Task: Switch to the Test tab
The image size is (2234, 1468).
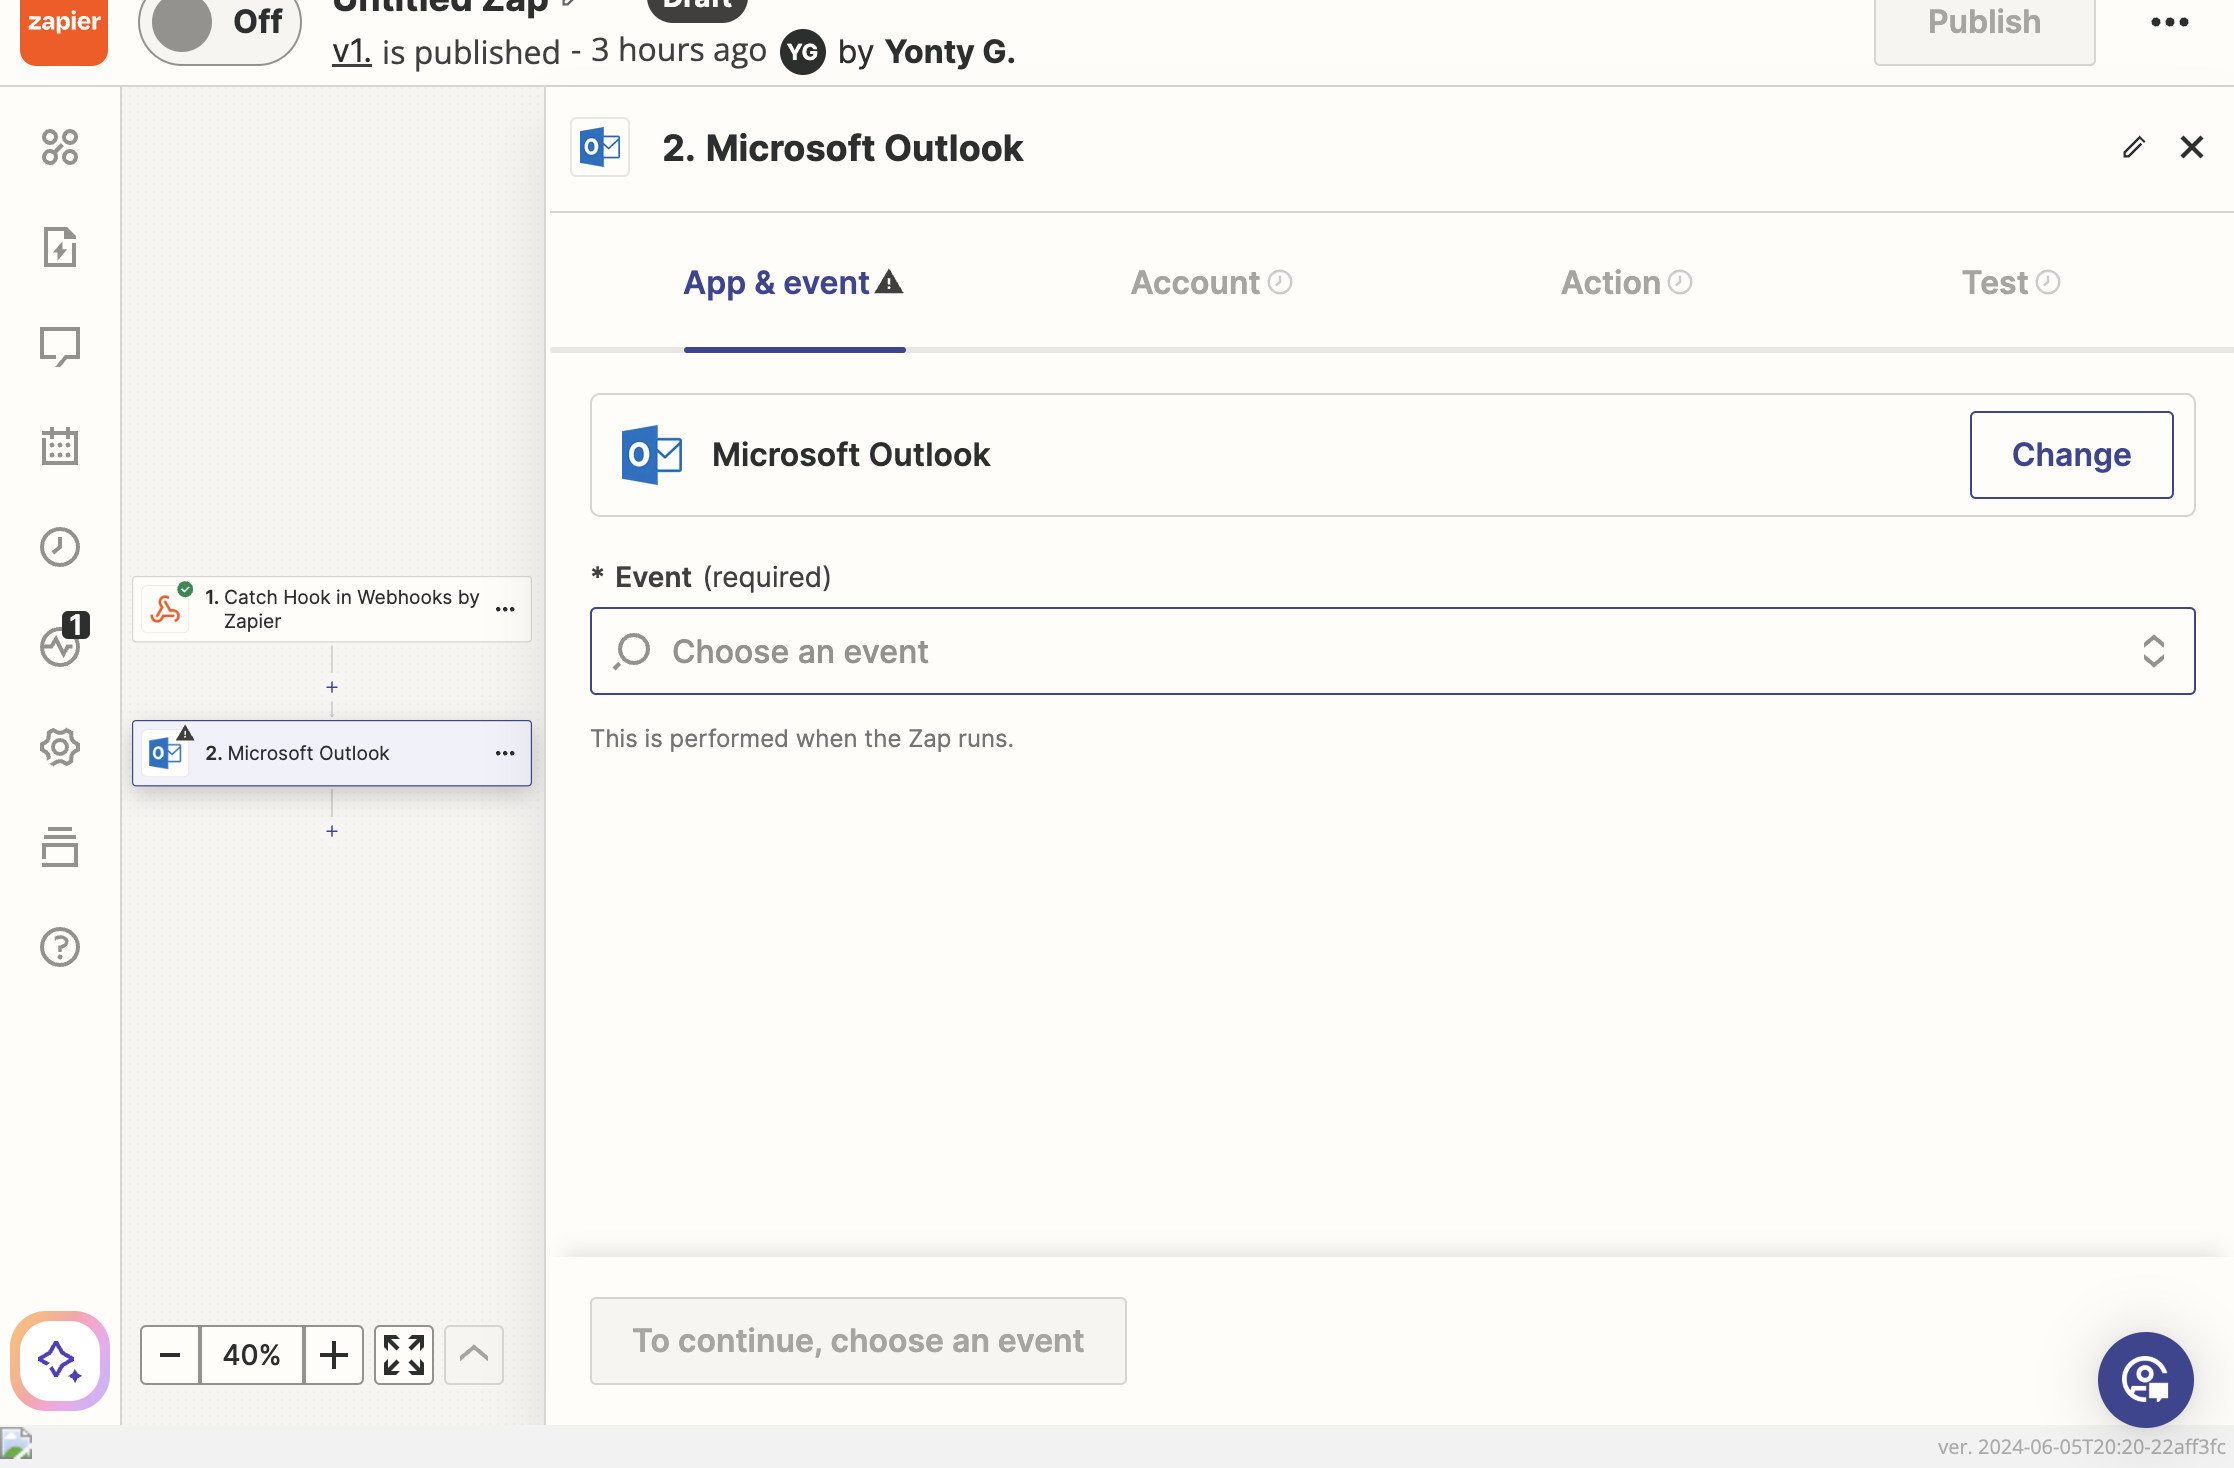Action: pyautogui.click(x=2010, y=283)
